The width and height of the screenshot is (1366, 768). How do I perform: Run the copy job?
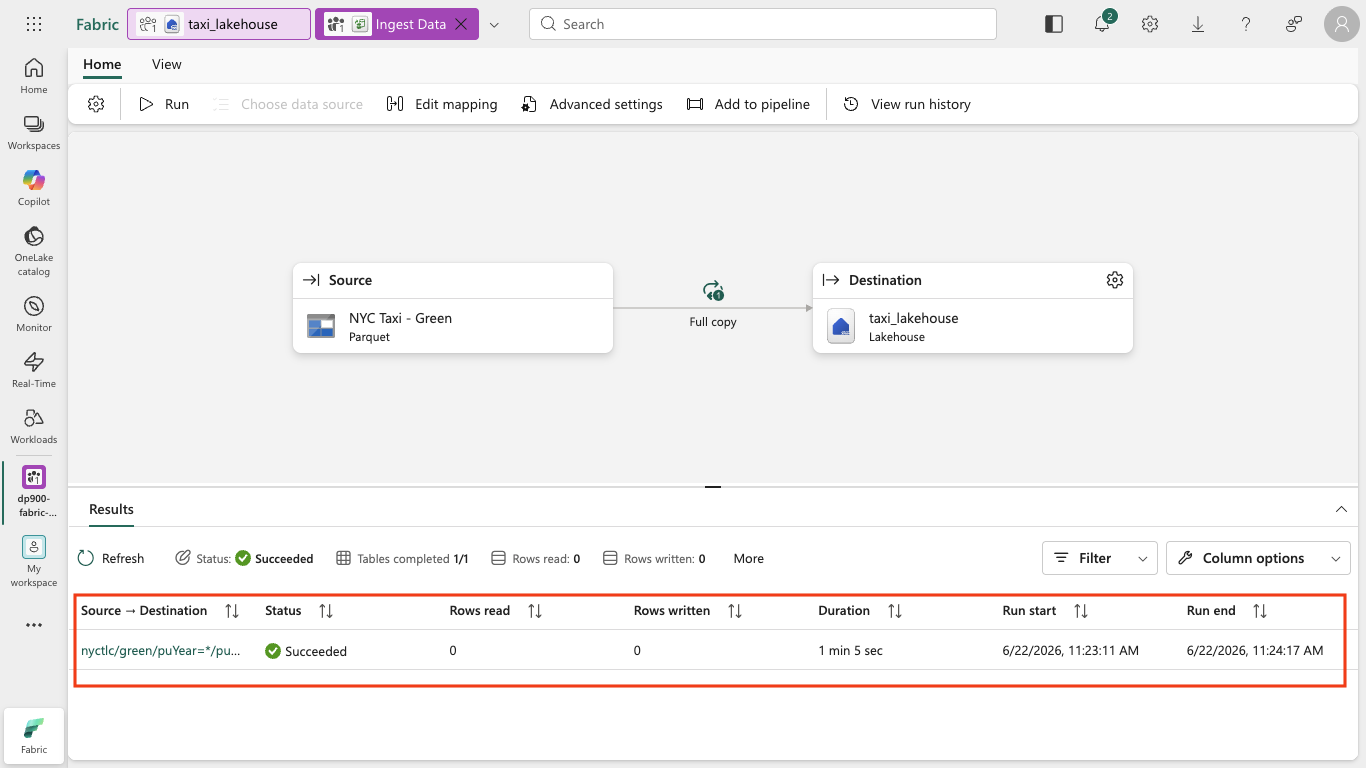tap(164, 104)
